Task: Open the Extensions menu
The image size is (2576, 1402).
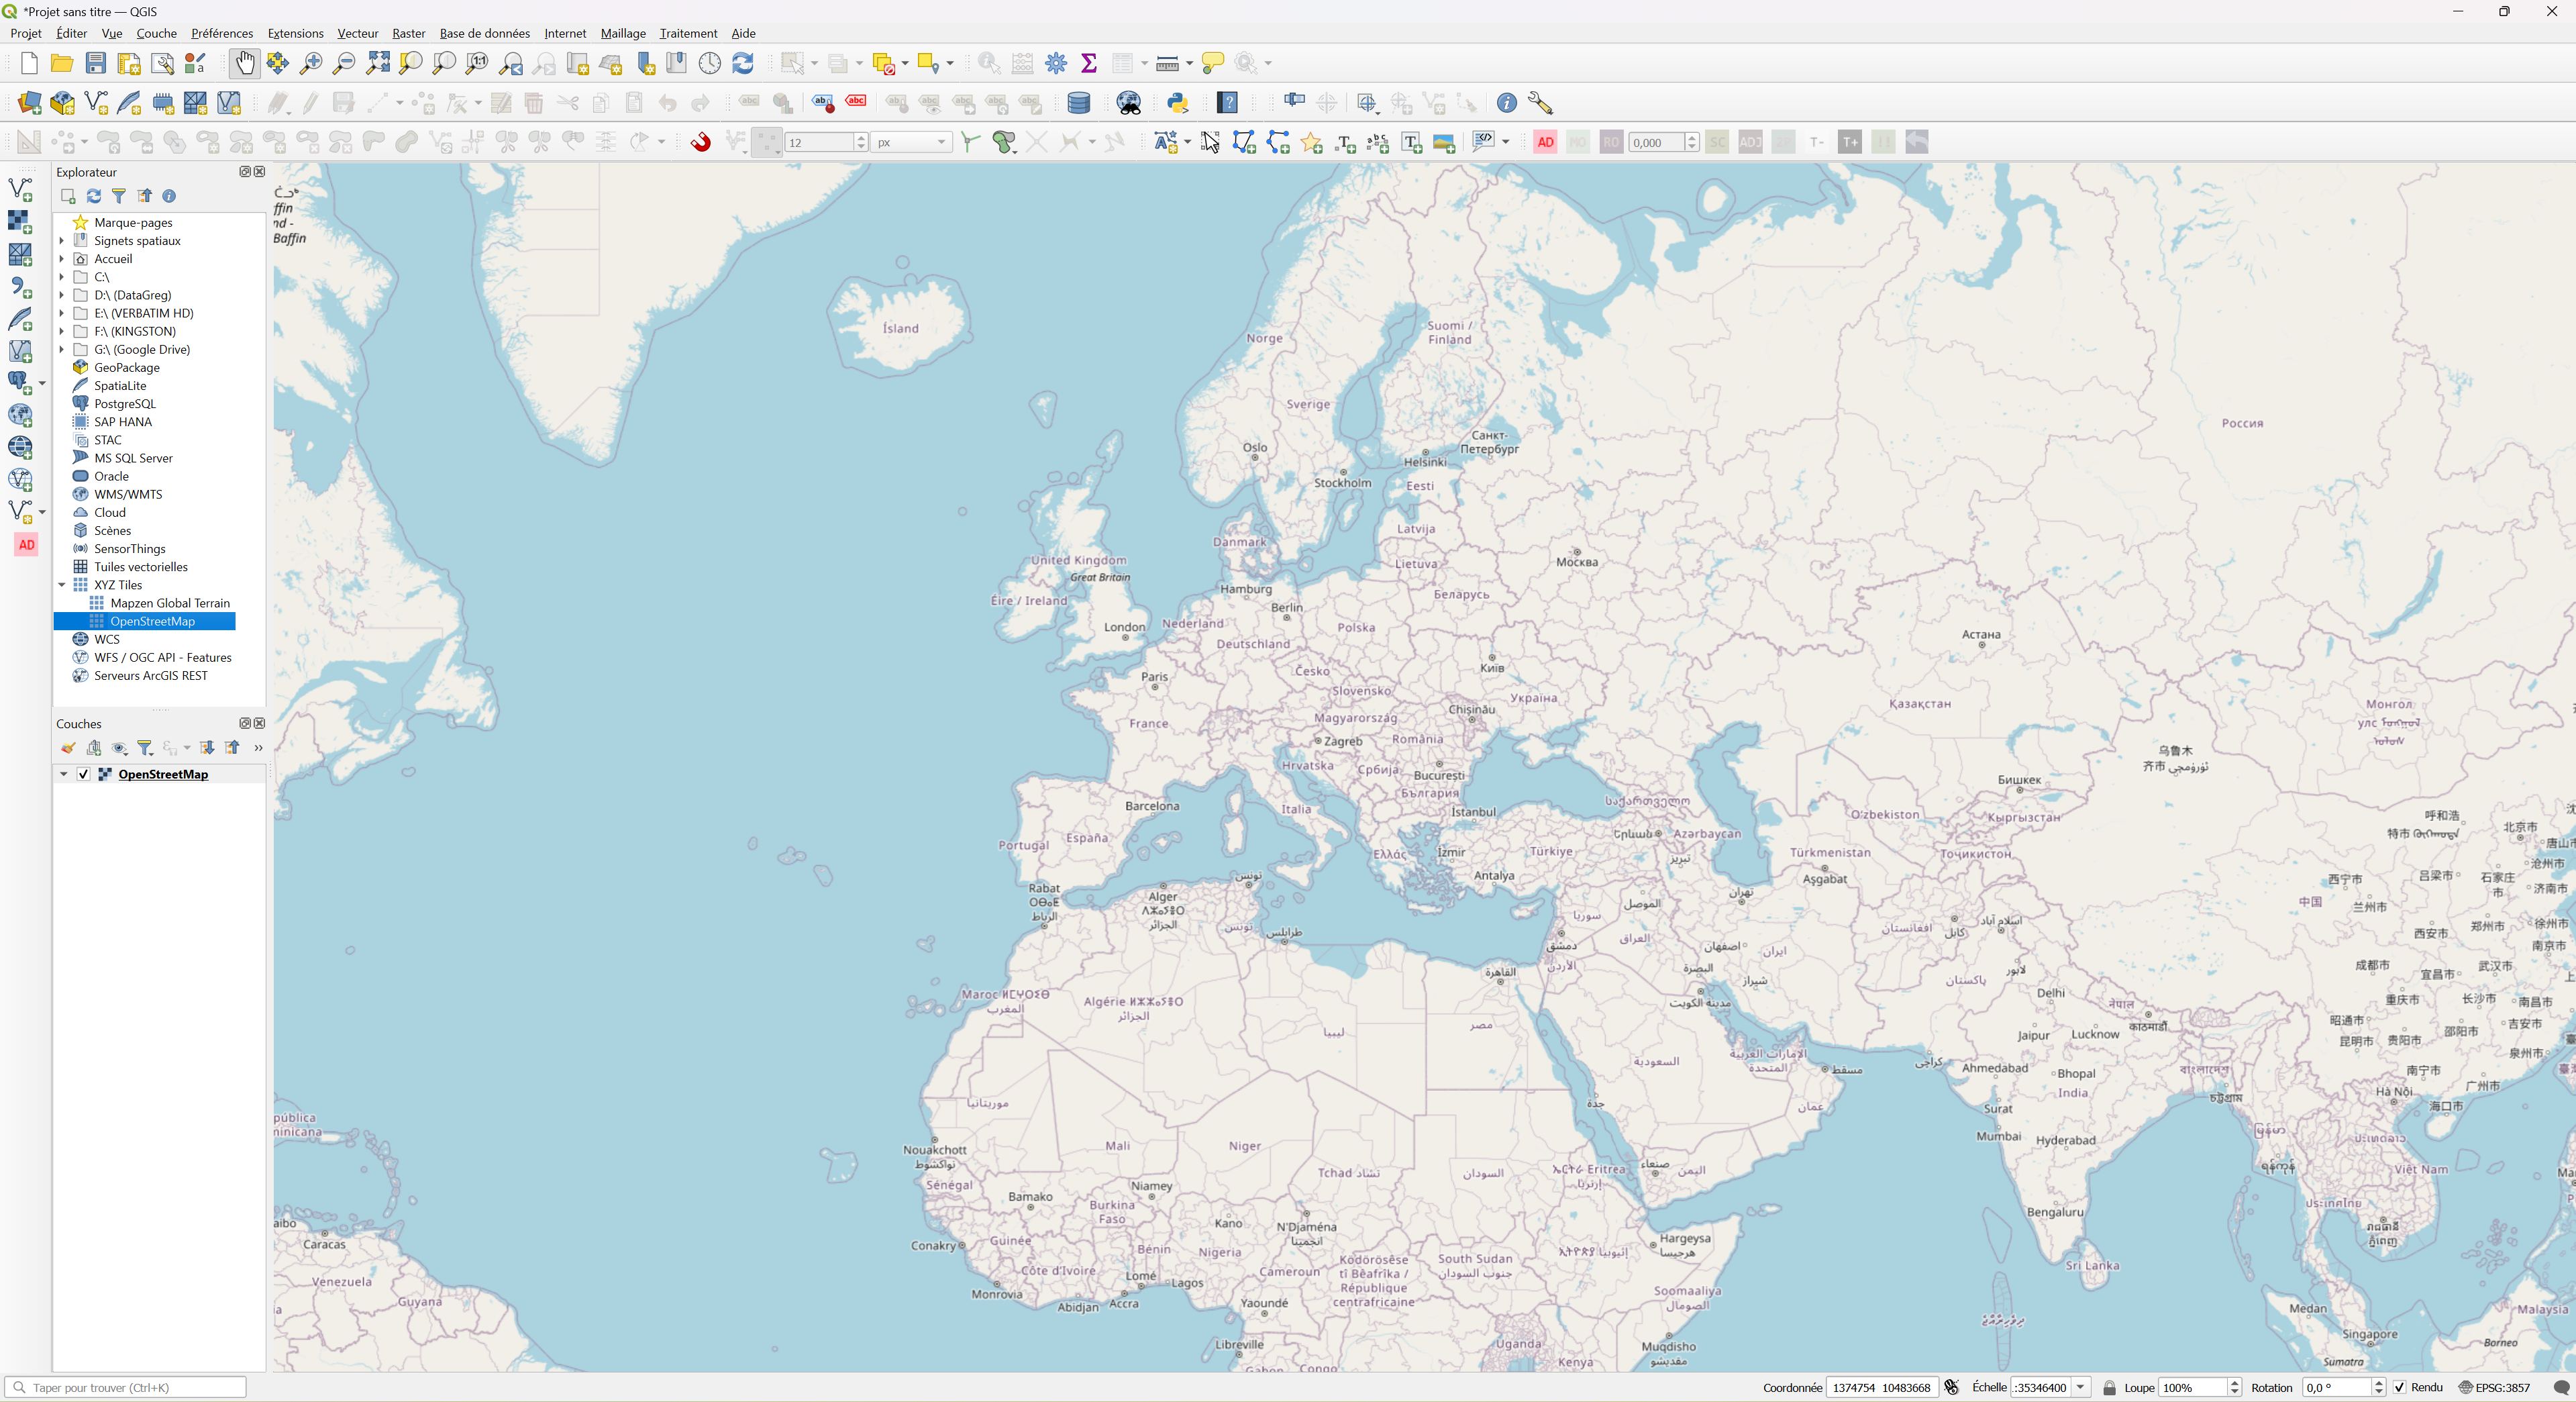Action: tap(295, 33)
